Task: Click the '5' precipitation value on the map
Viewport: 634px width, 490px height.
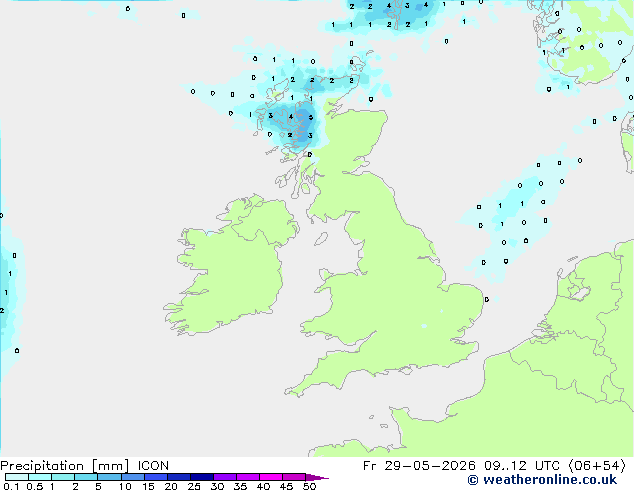Action: pyautogui.click(x=311, y=117)
